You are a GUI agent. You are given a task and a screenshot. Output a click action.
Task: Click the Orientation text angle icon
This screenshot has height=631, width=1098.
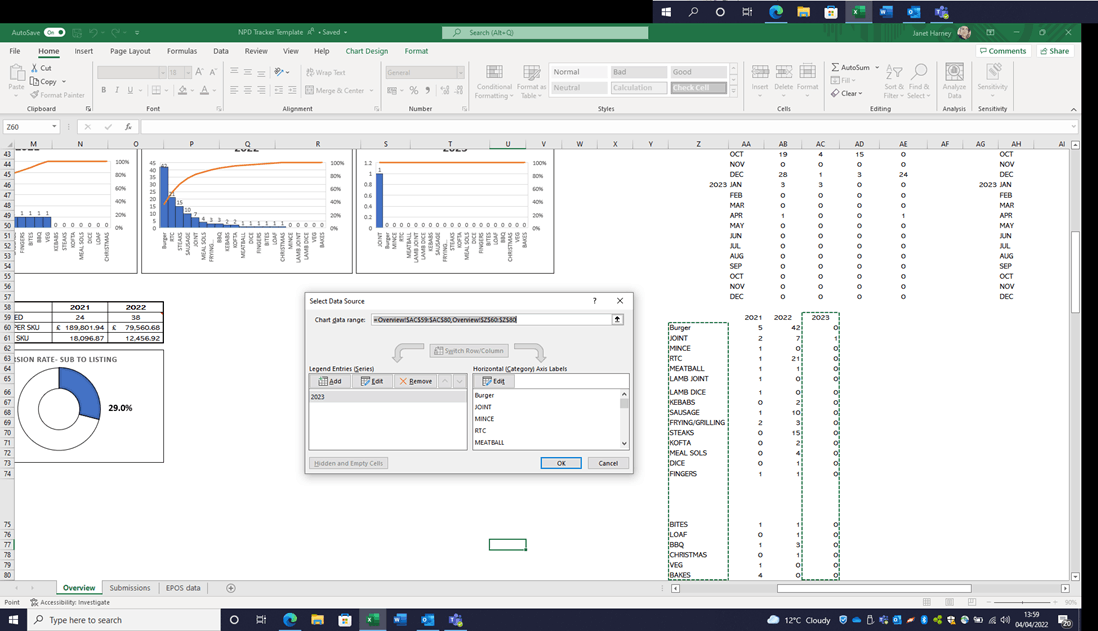[x=279, y=72]
